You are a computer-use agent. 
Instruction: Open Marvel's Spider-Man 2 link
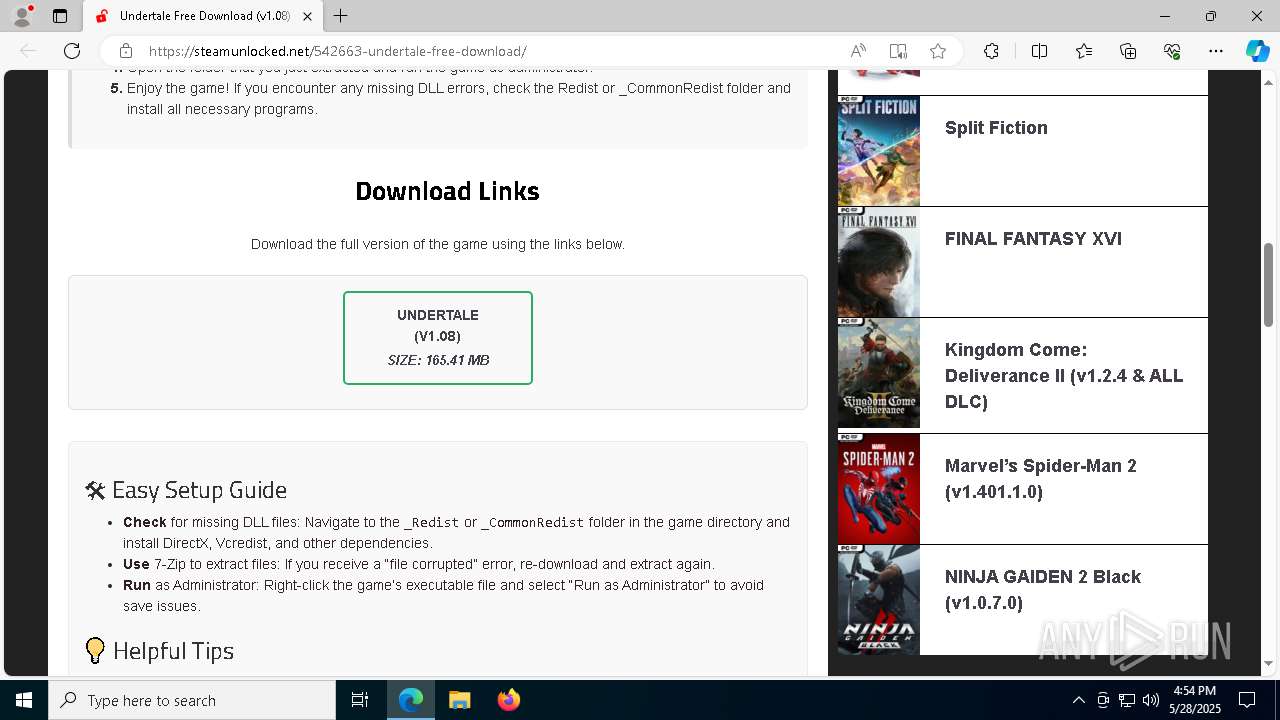click(1041, 479)
